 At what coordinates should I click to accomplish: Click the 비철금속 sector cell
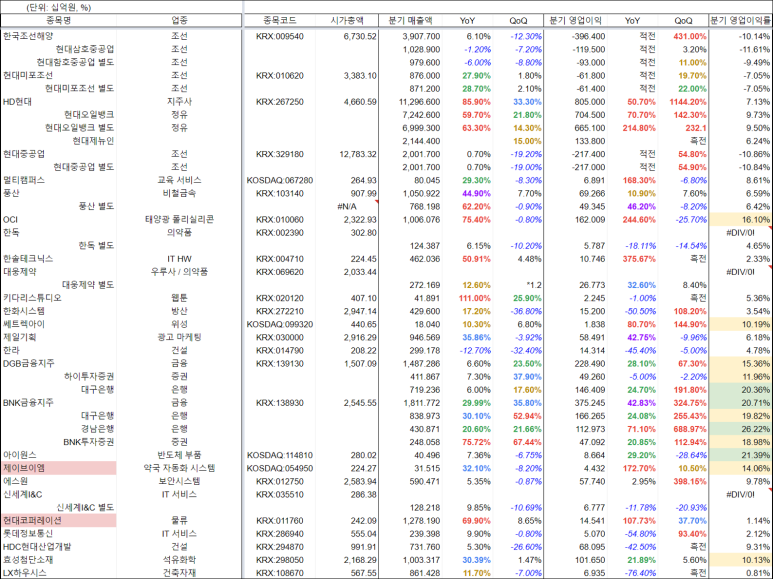[x=179, y=193]
